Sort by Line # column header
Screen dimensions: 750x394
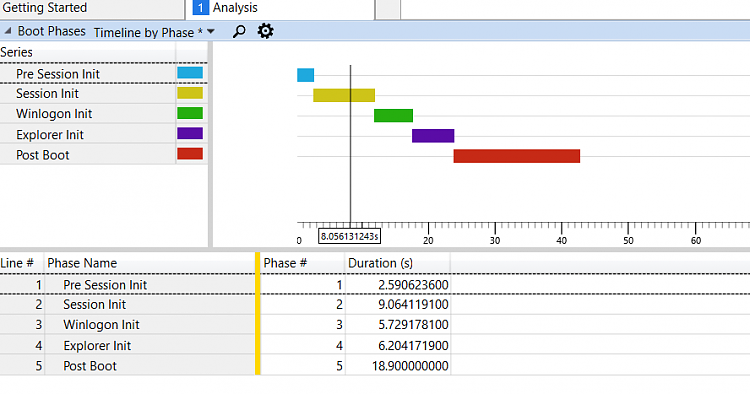22,263
